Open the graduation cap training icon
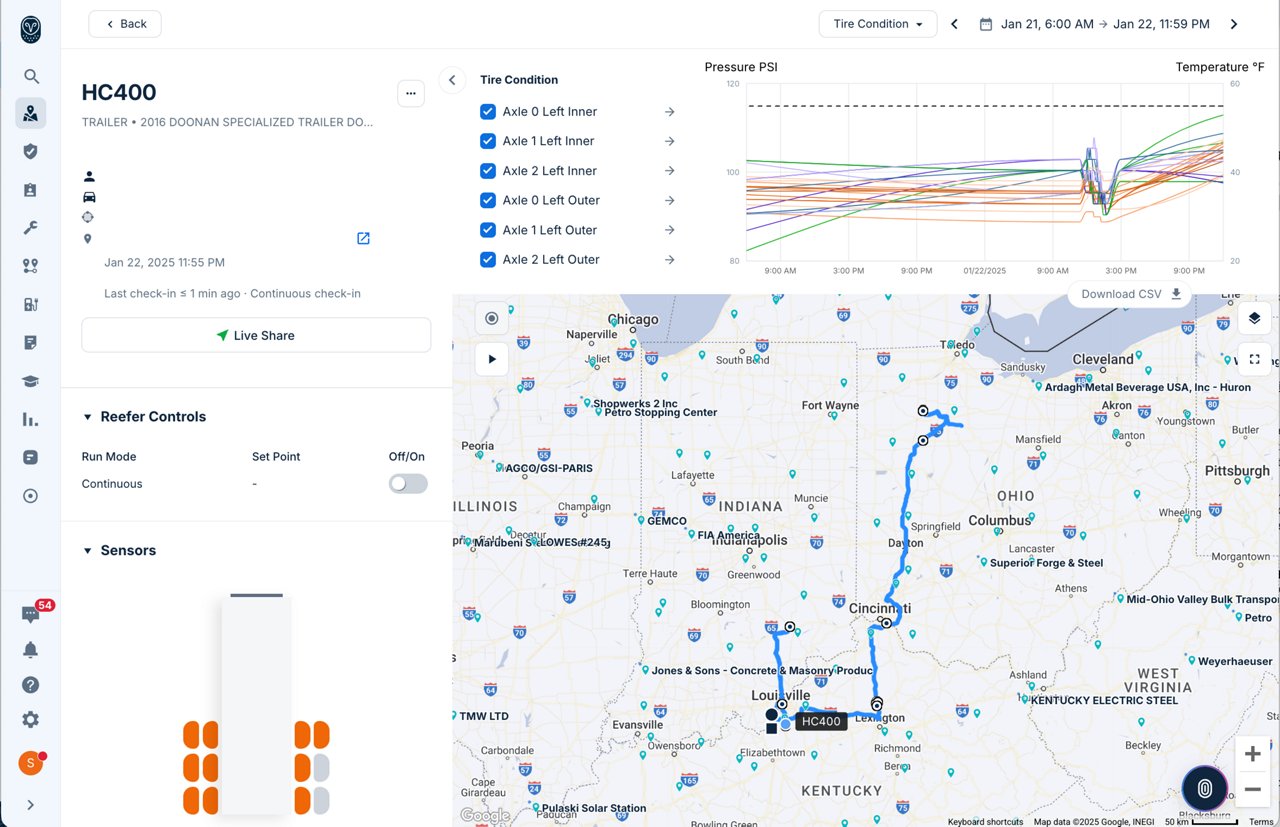Screen dimensions: 1280x827 [x=31, y=381]
